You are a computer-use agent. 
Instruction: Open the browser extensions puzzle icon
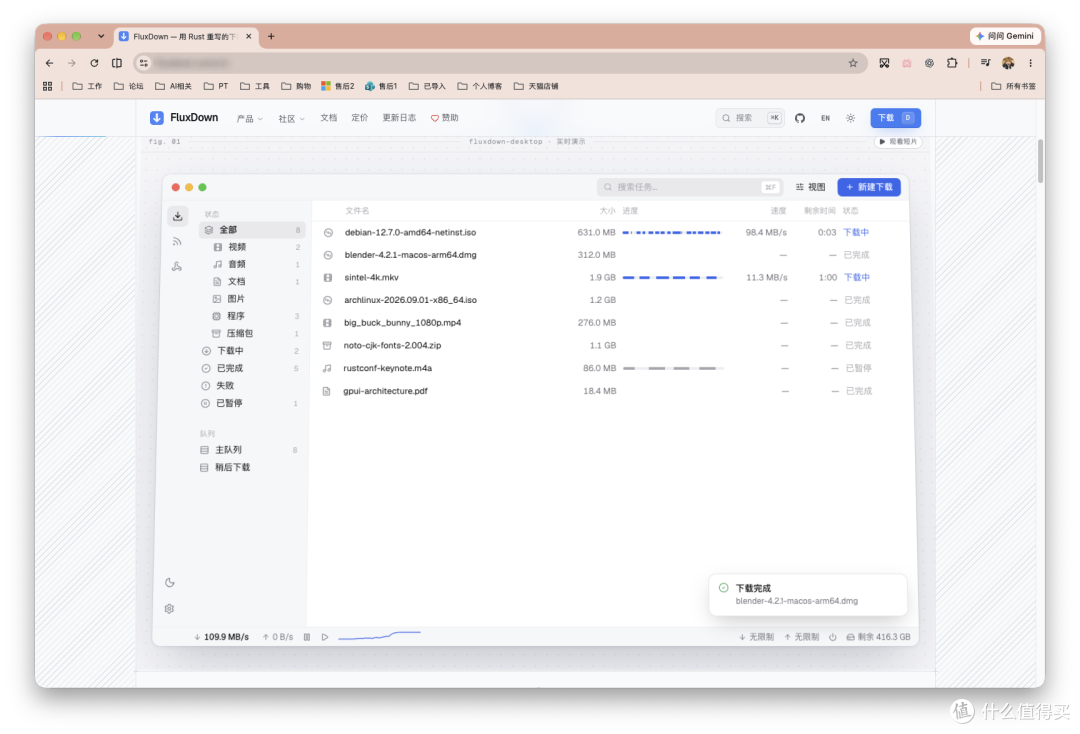(952, 63)
